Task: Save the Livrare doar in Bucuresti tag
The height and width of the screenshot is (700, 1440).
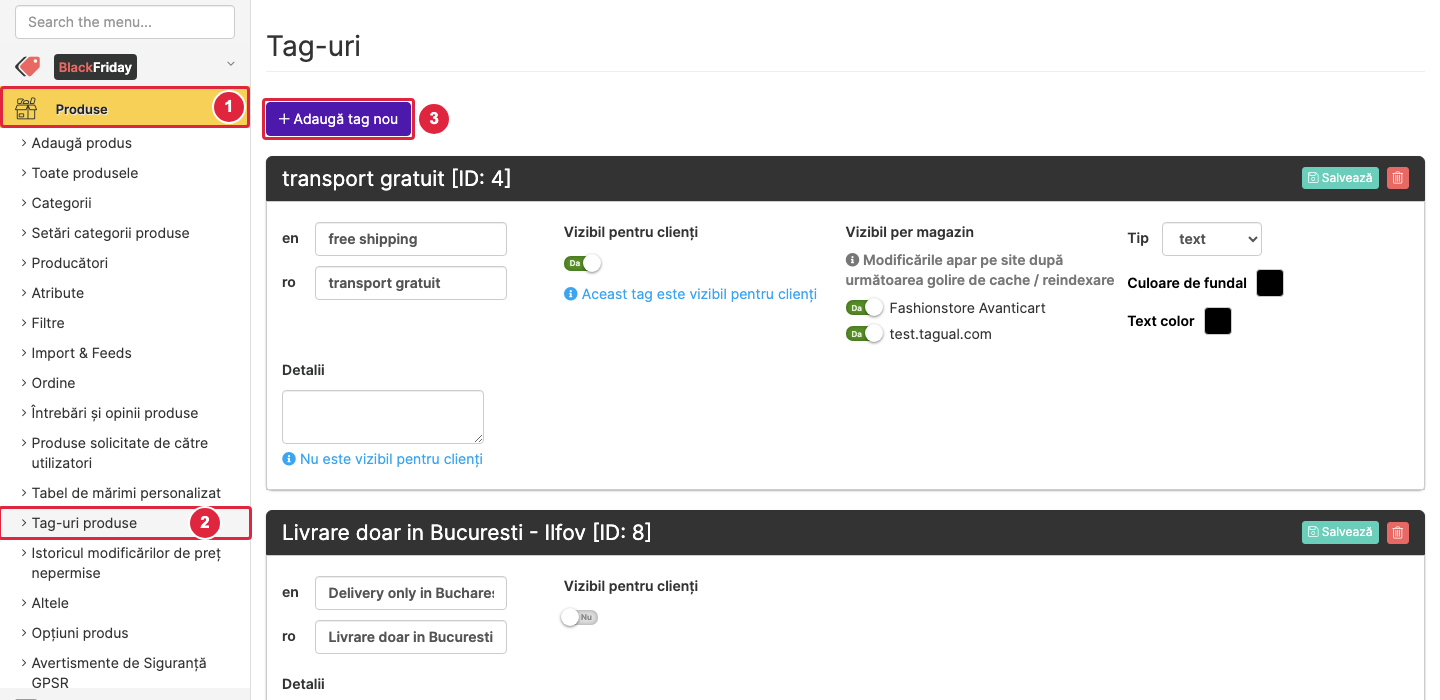Action: [x=1340, y=533]
